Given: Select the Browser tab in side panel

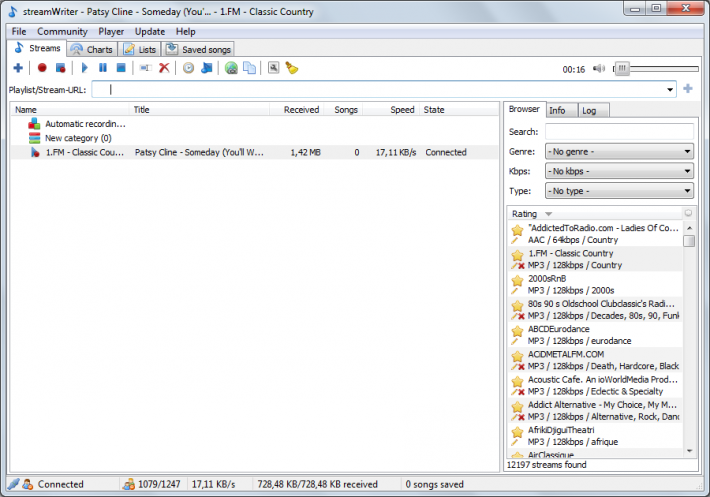Looking at the screenshot, I should (x=524, y=109).
